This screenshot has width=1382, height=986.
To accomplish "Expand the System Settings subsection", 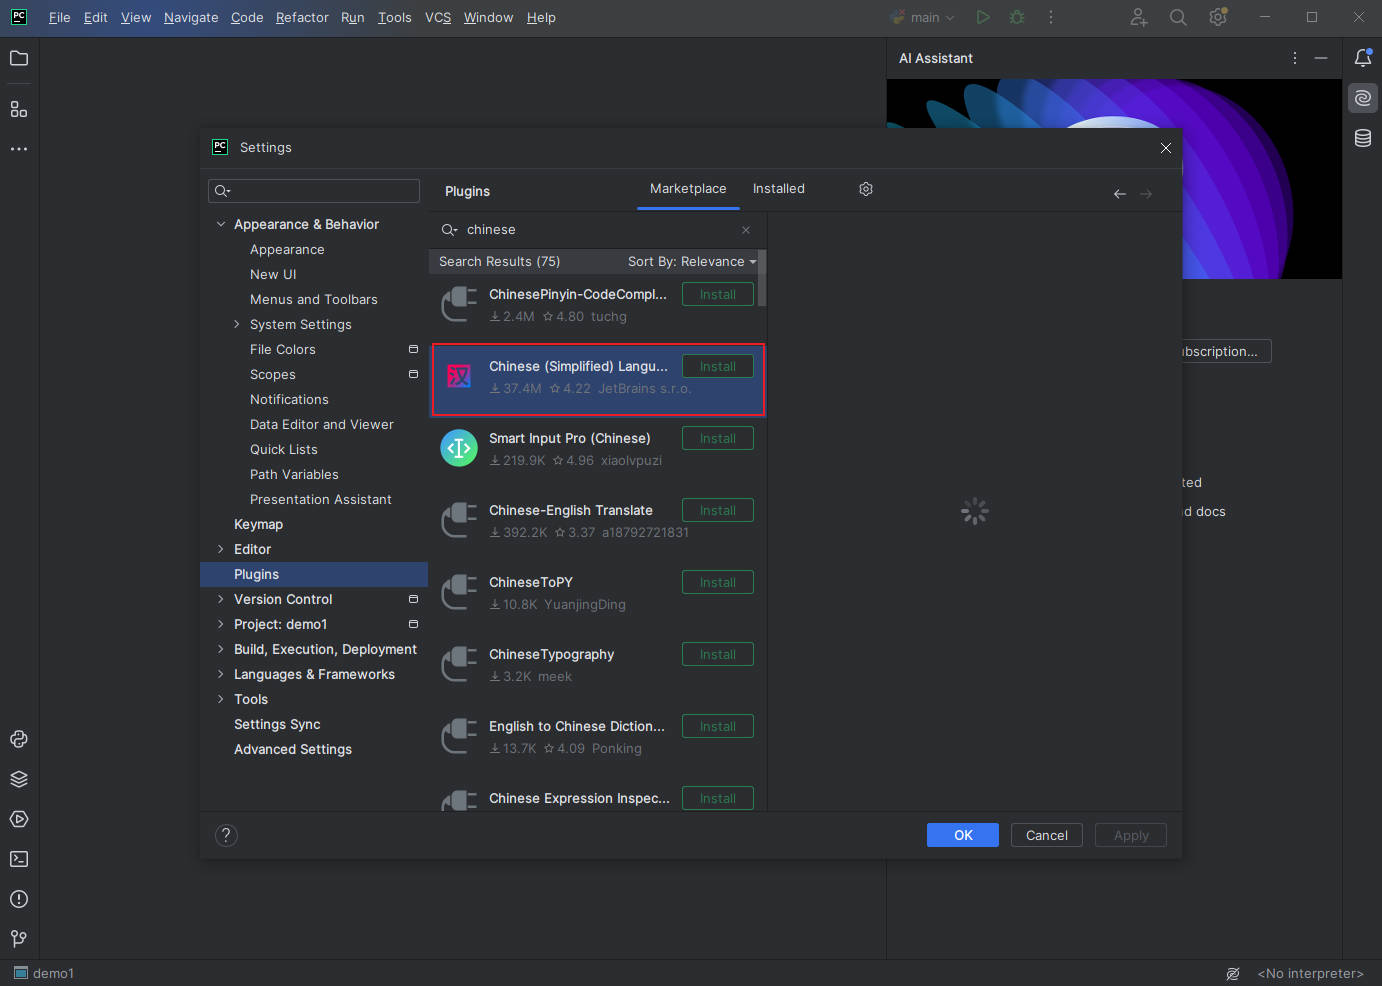I will [x=237, y=324].
